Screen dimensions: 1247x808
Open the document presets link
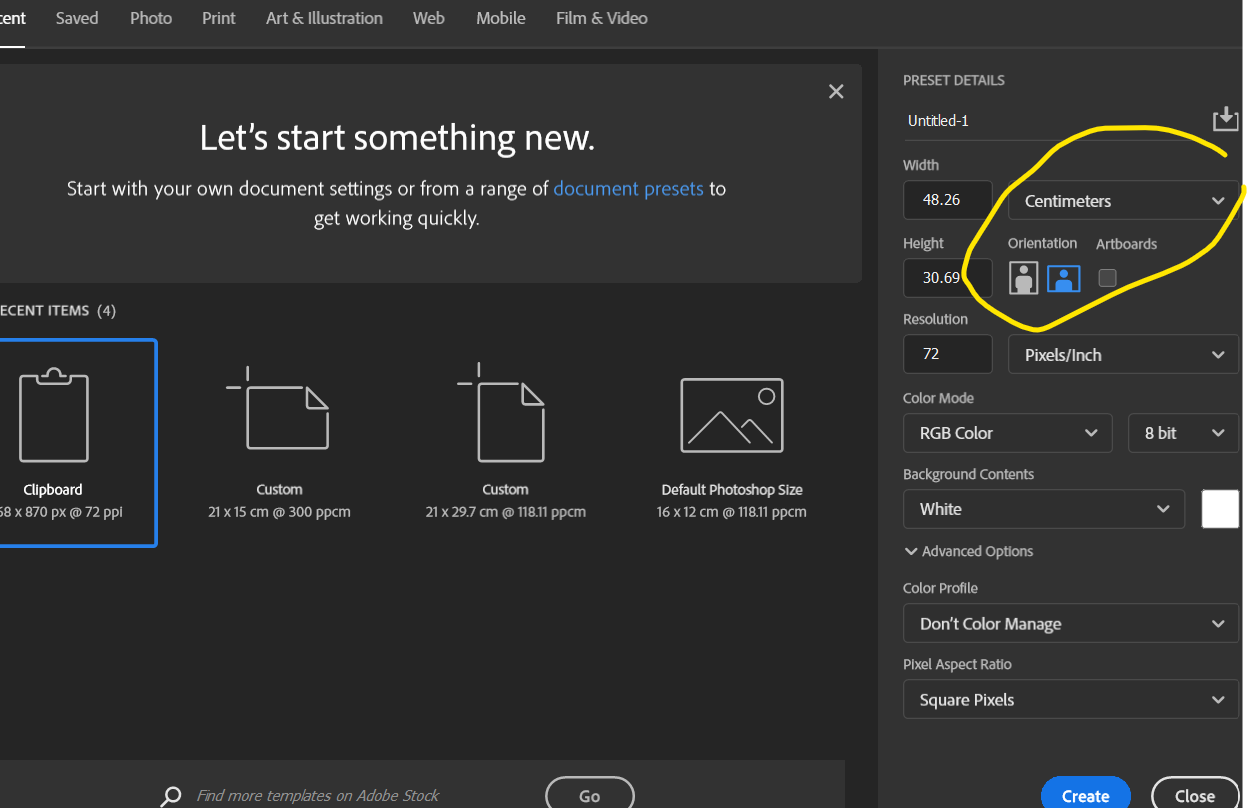[x=628, y=188]
